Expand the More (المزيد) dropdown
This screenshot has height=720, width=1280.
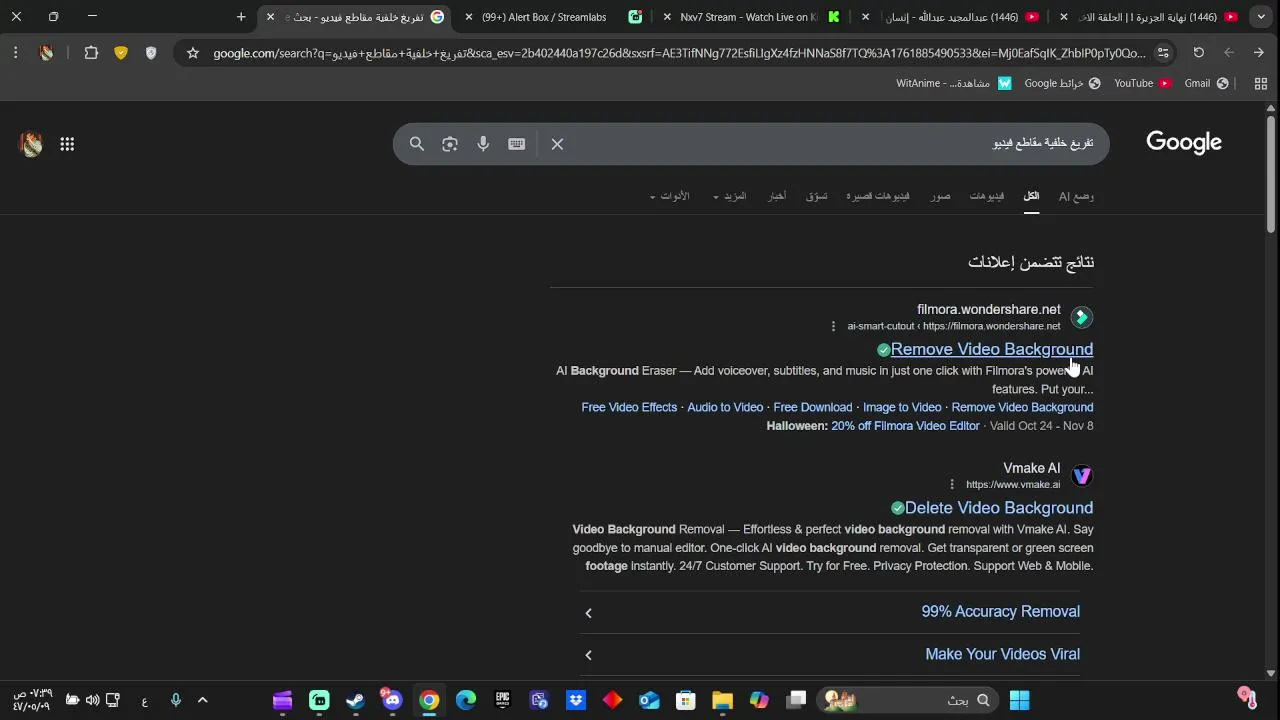730,196
